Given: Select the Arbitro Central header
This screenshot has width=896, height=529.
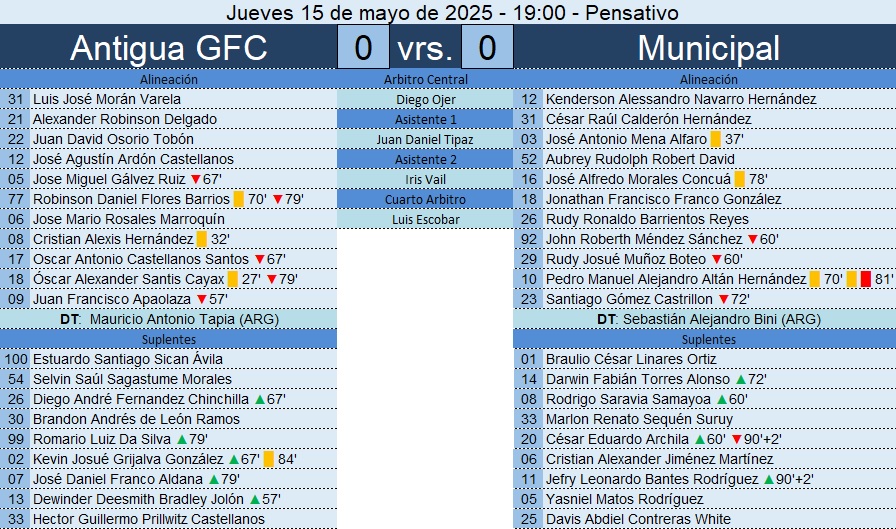Looking at the screenshot, I should click(x=425, y=79).
